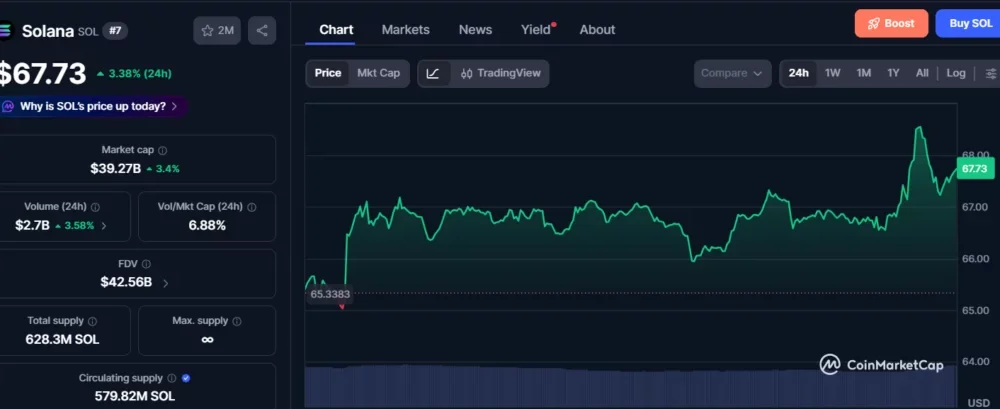The image size is (1000, 409).
Task: Click the 628.3M SOL total supply value
Action: coord(62,340)
